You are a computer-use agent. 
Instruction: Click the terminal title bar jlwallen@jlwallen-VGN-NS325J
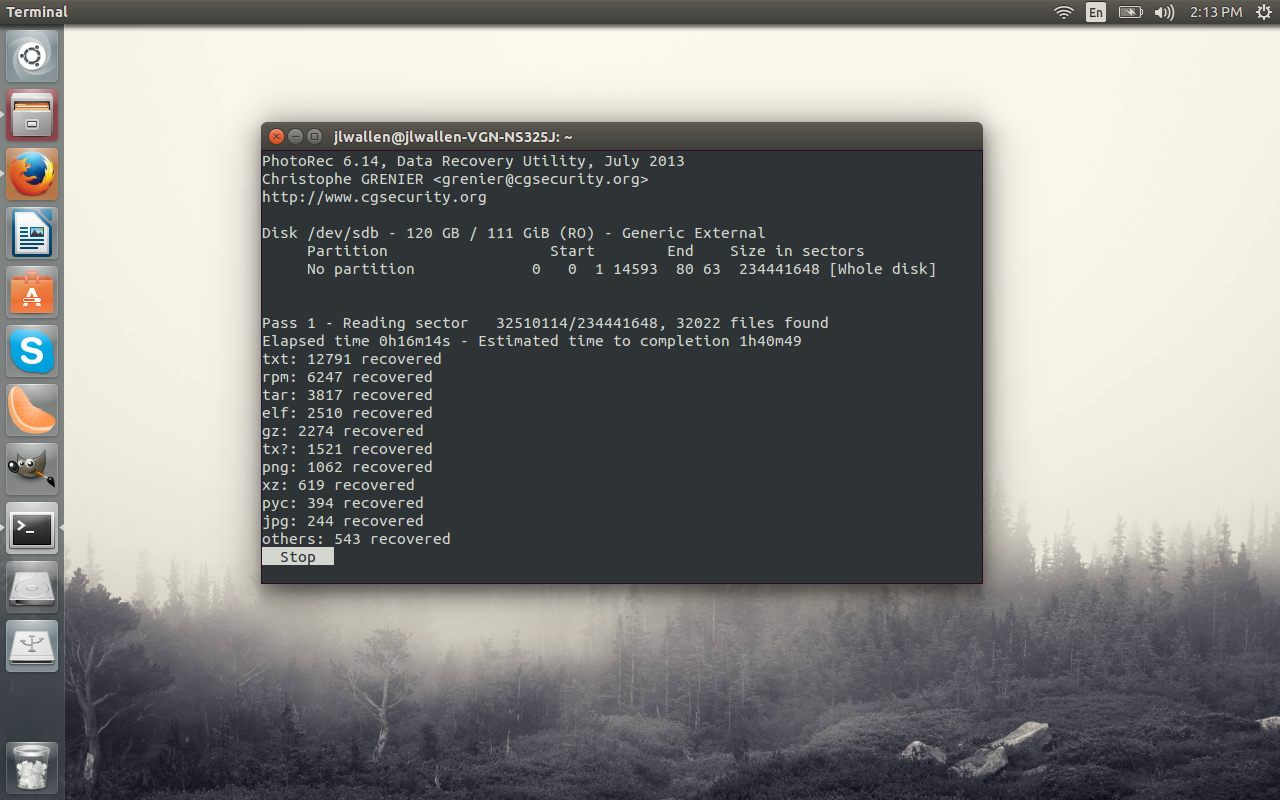(453, 137)
